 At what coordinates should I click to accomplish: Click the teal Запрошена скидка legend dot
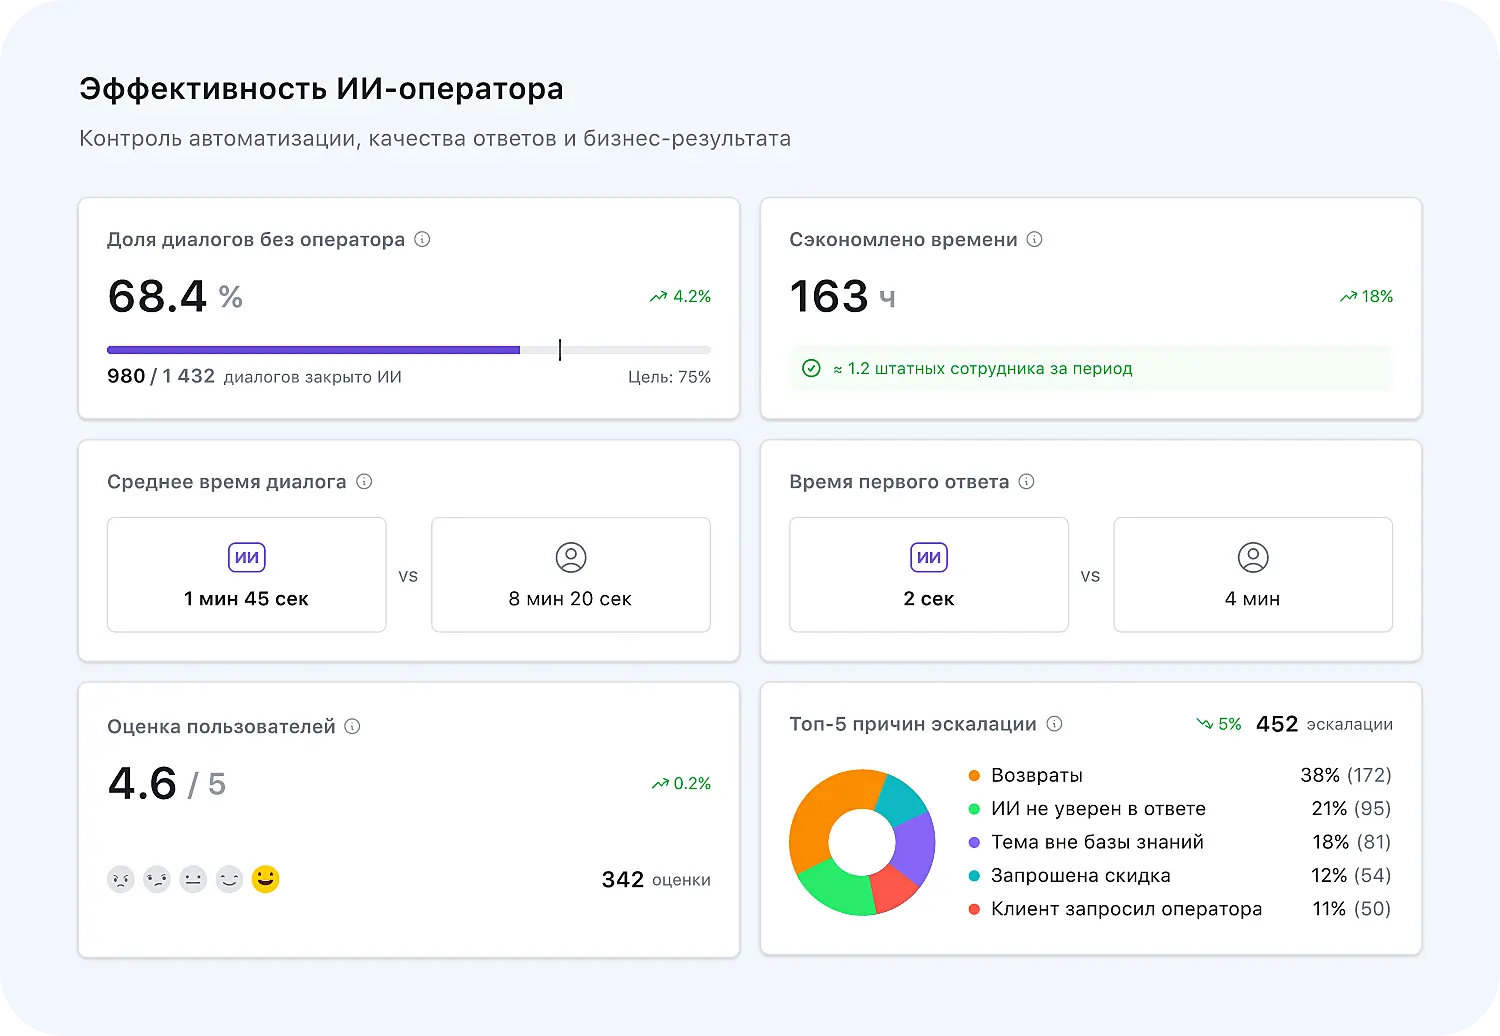(x=974, y=875)
